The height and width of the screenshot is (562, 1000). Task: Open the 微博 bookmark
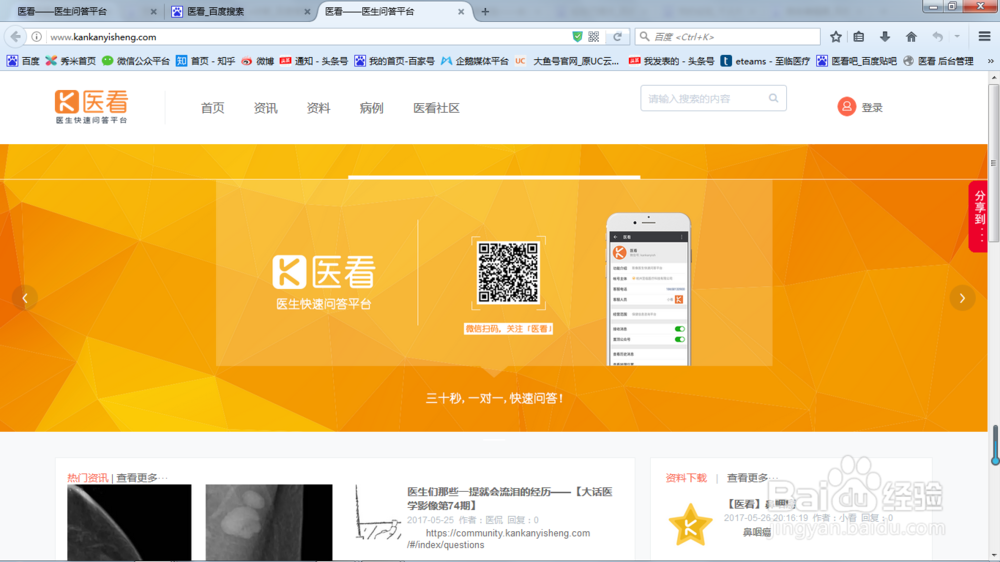point(258,61)
